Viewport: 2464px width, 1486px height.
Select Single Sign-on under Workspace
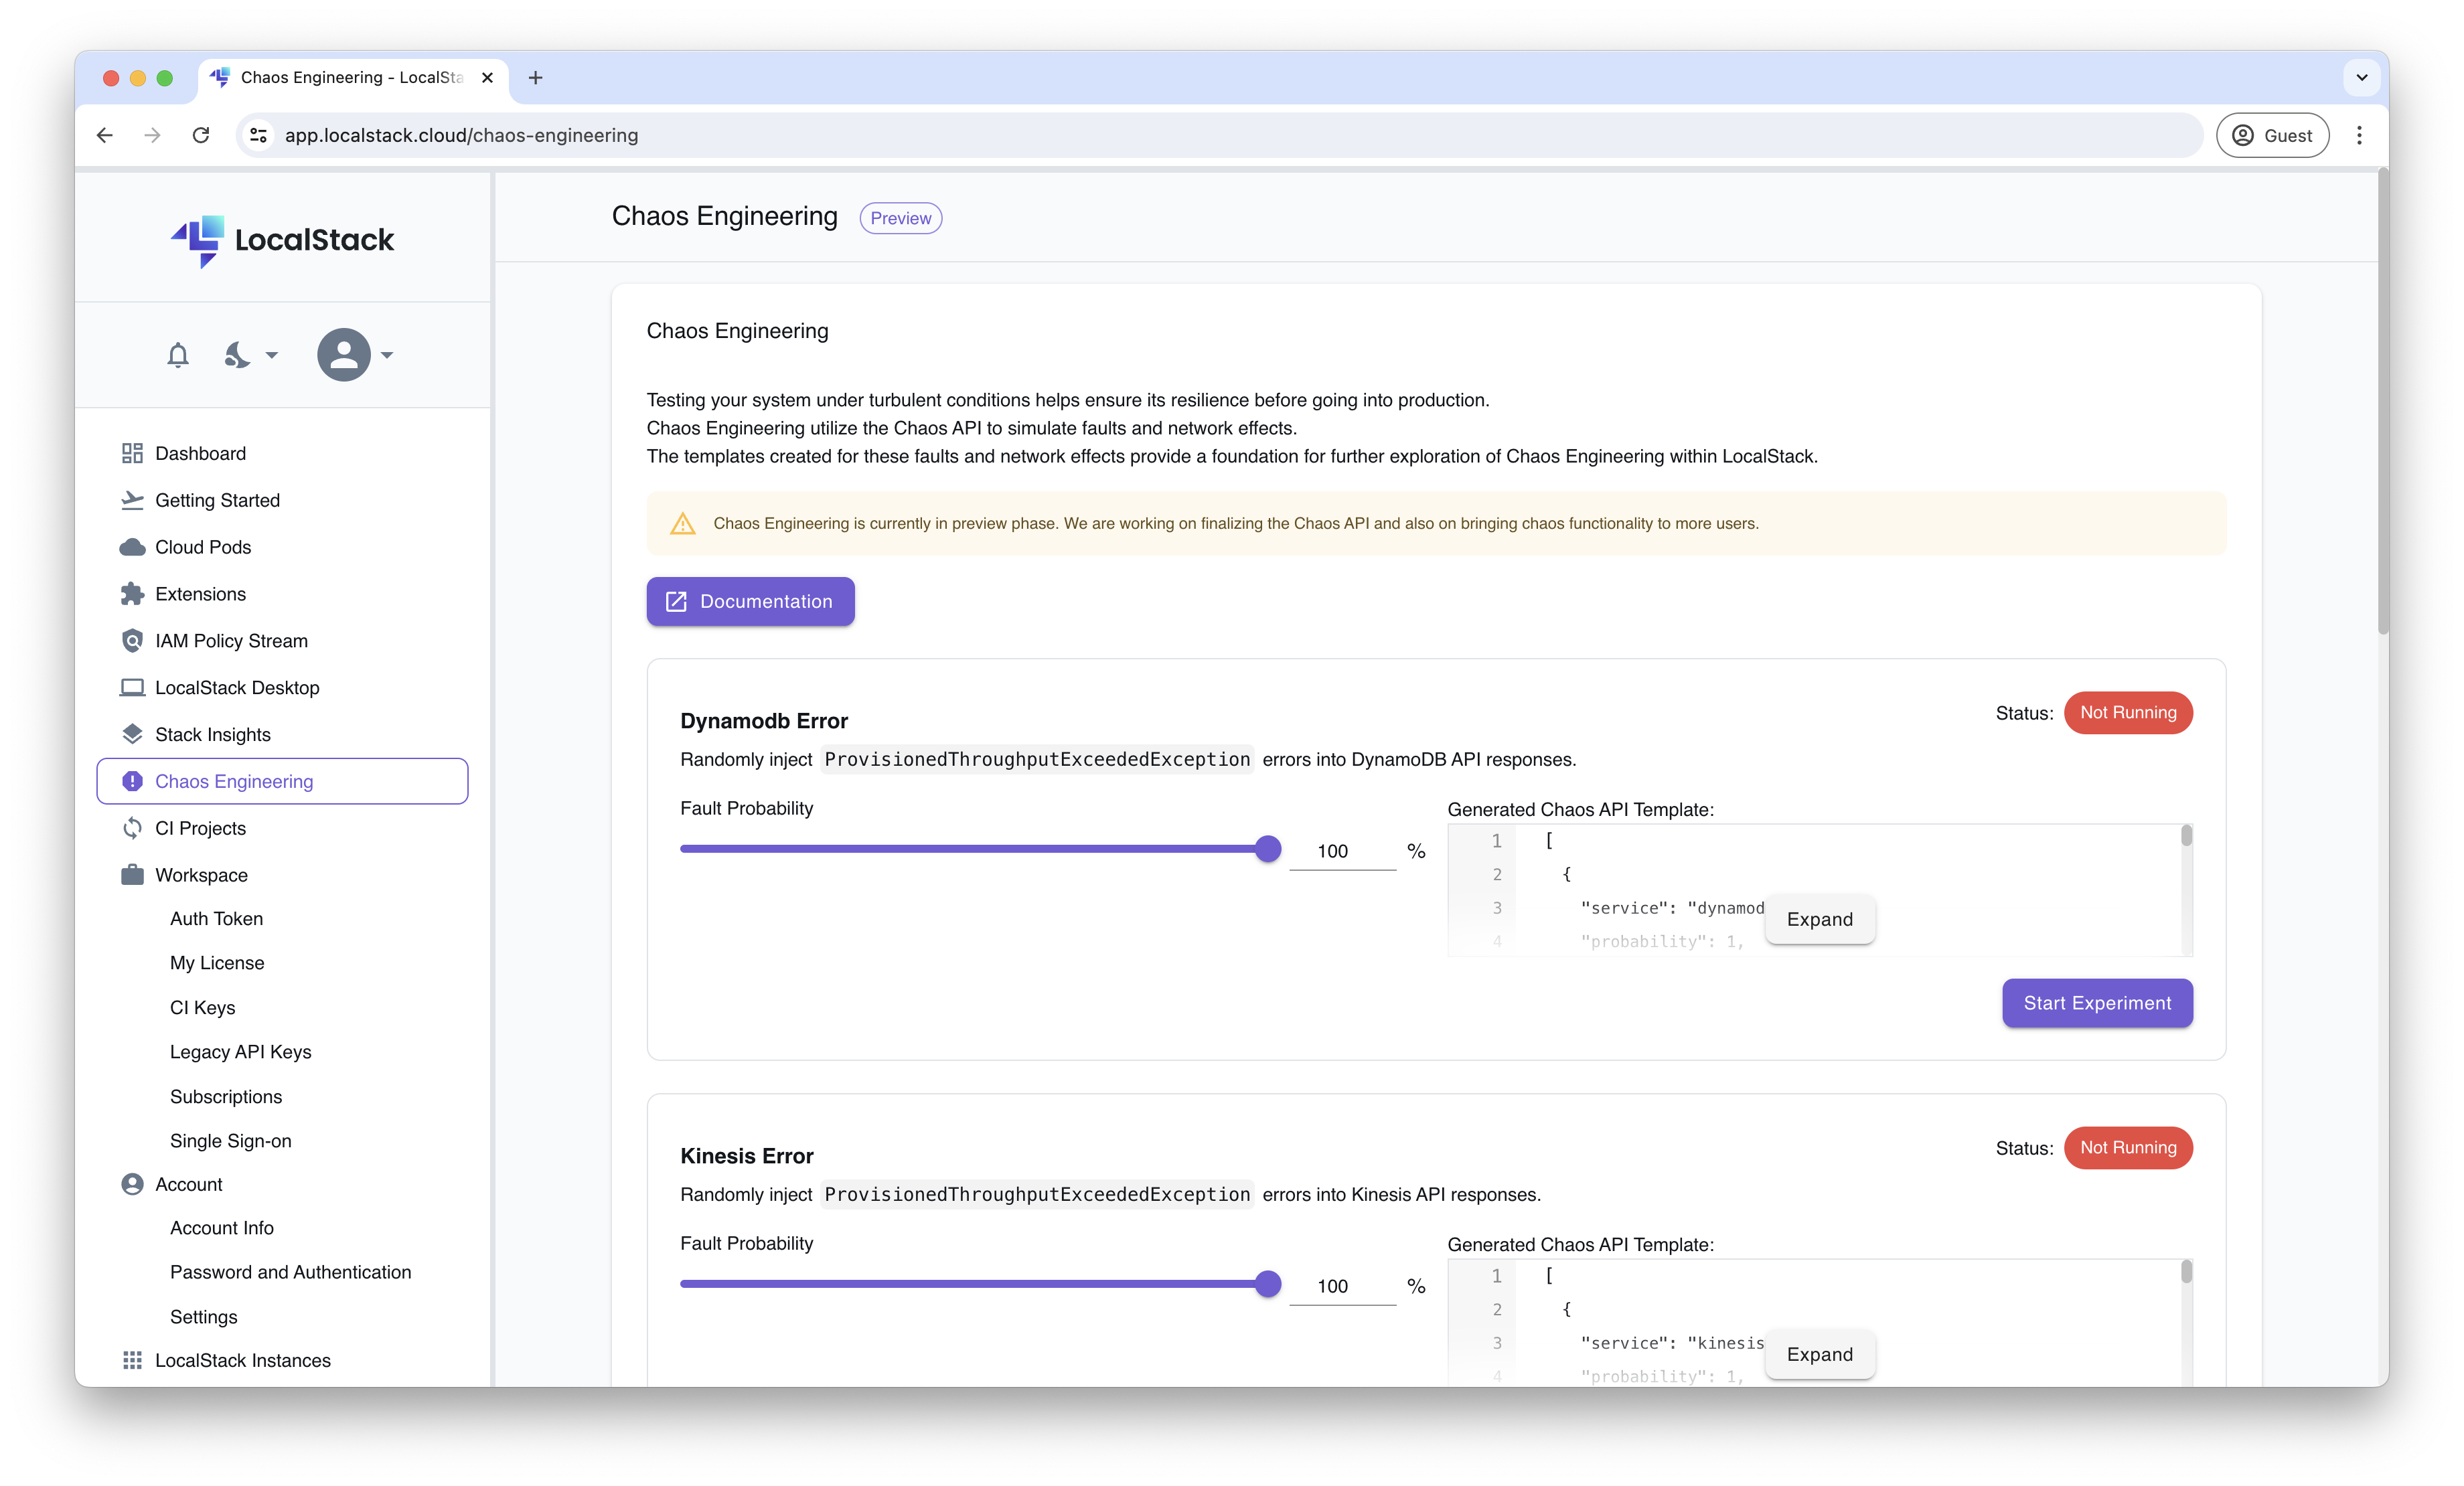coord(230,1140)
